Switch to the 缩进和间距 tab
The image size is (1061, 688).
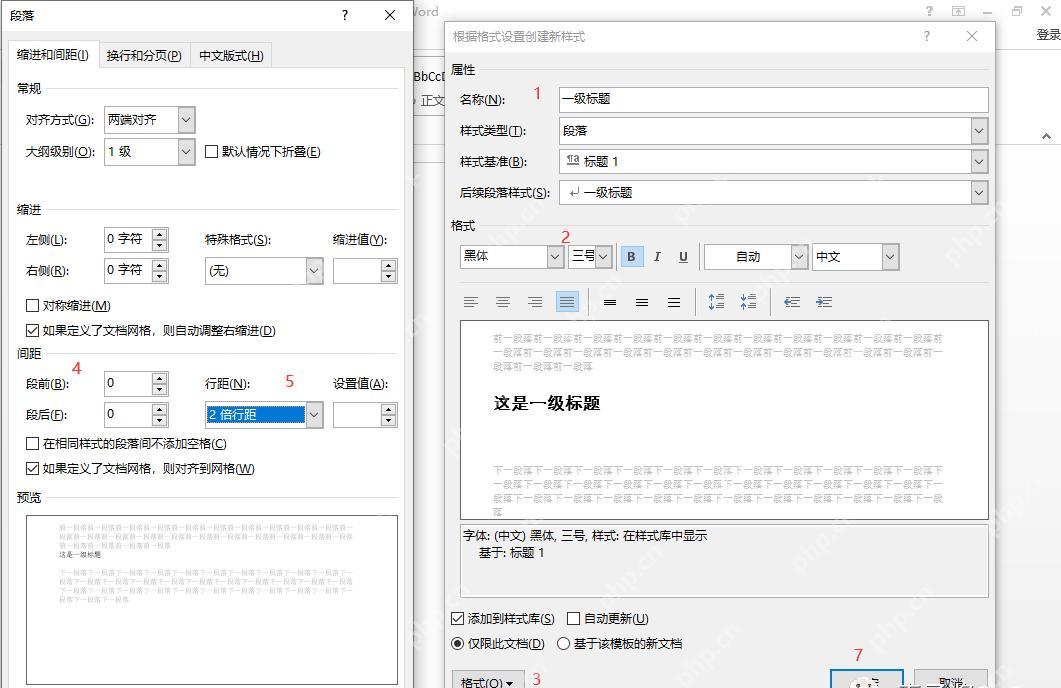[x=53, y=55]
